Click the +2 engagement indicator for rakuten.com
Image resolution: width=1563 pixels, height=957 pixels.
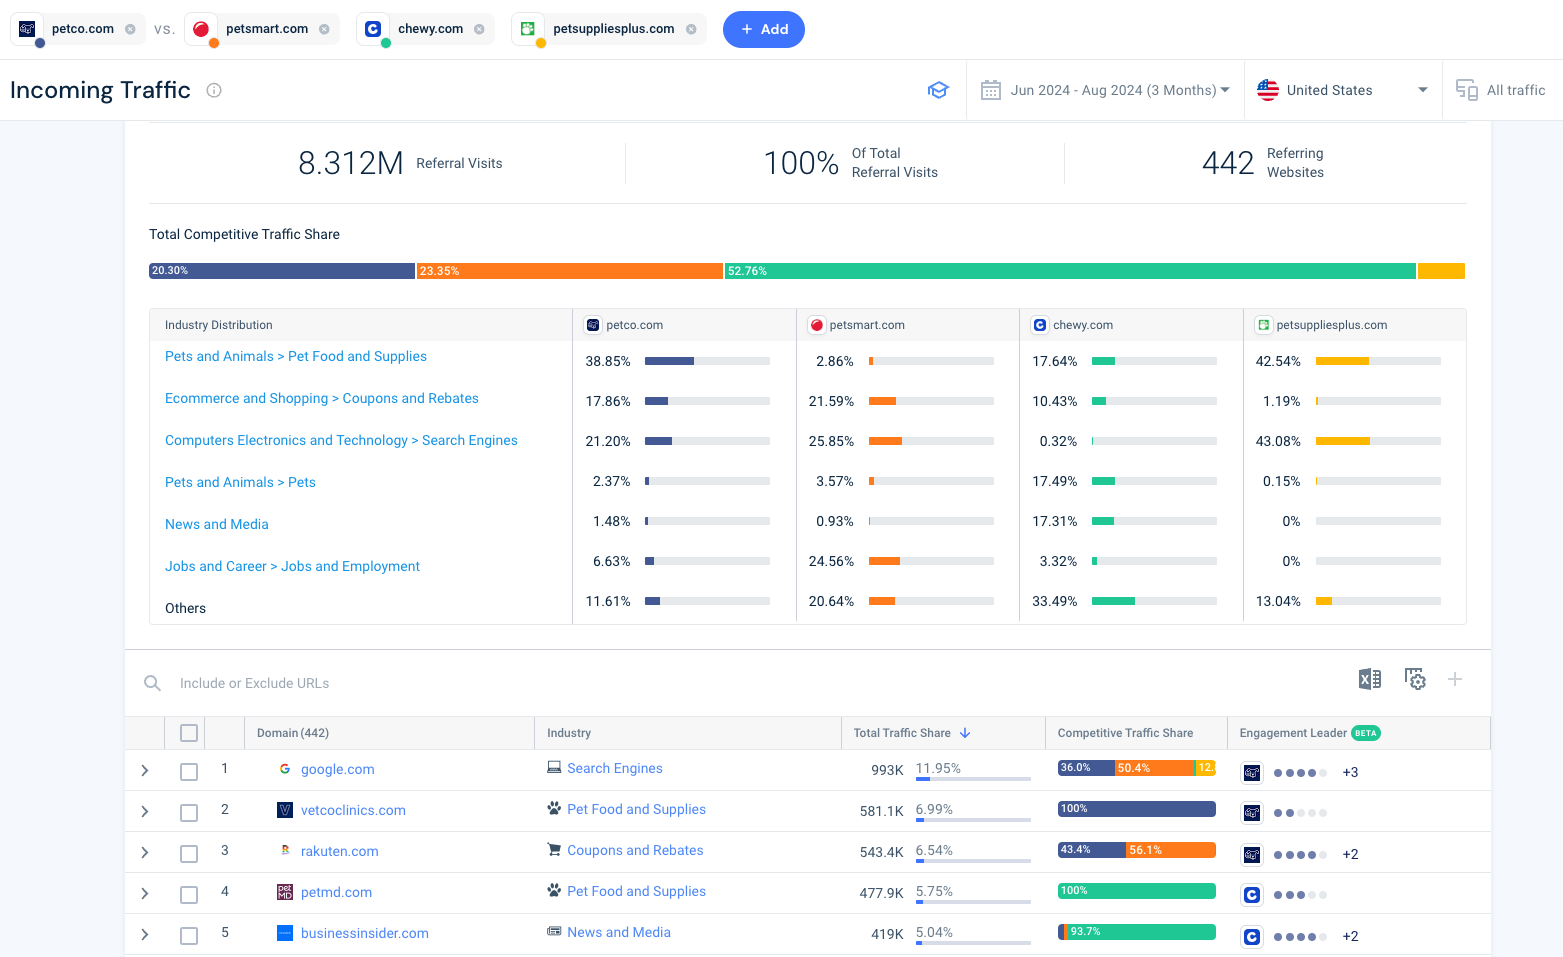point(1350,854)
